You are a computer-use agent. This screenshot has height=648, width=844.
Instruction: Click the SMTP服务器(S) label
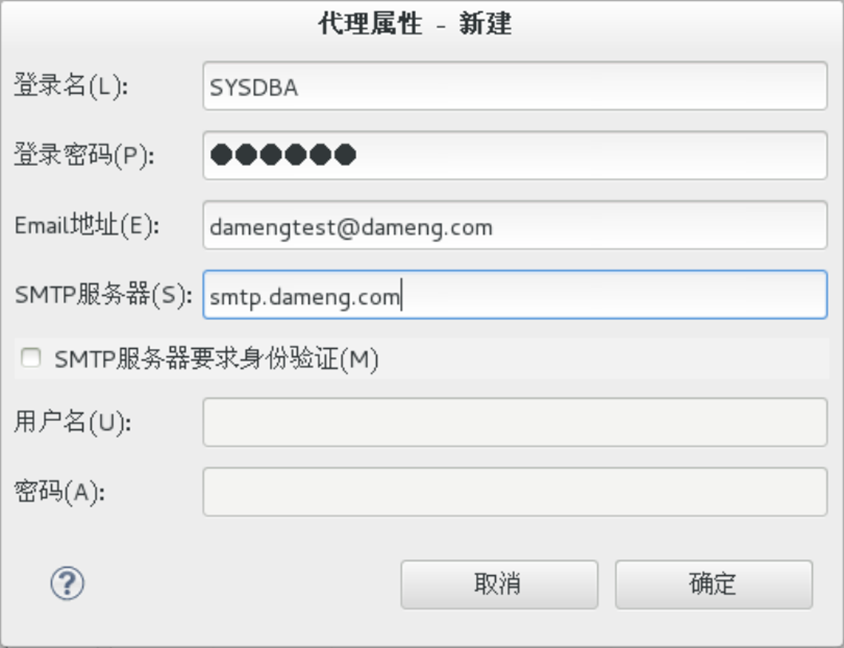[x=103, y=294]
